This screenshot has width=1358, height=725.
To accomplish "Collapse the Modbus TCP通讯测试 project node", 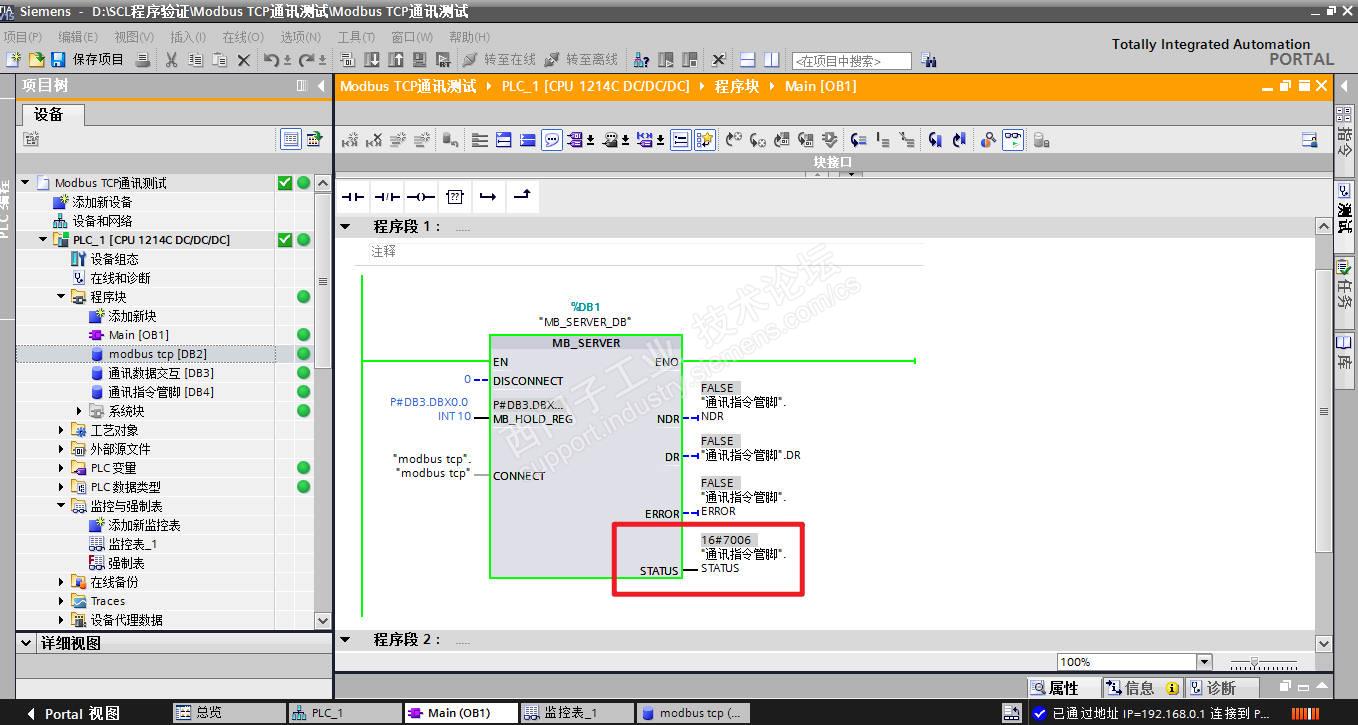I will pyautogui.click(x=26, y=183).
